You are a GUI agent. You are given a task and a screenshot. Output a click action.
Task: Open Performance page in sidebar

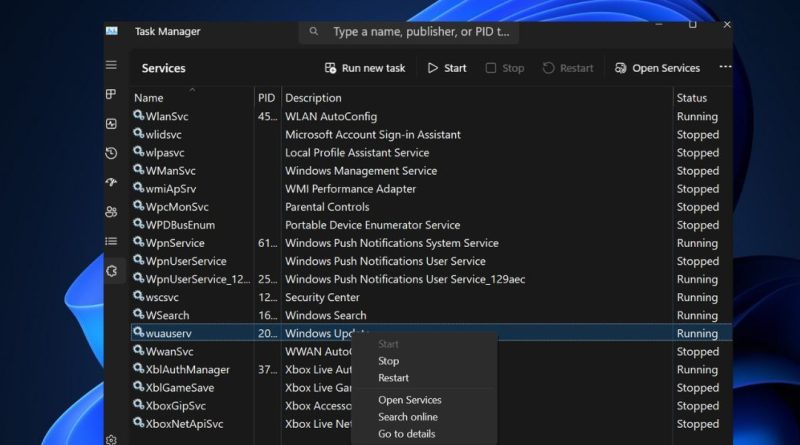[111, 124]
